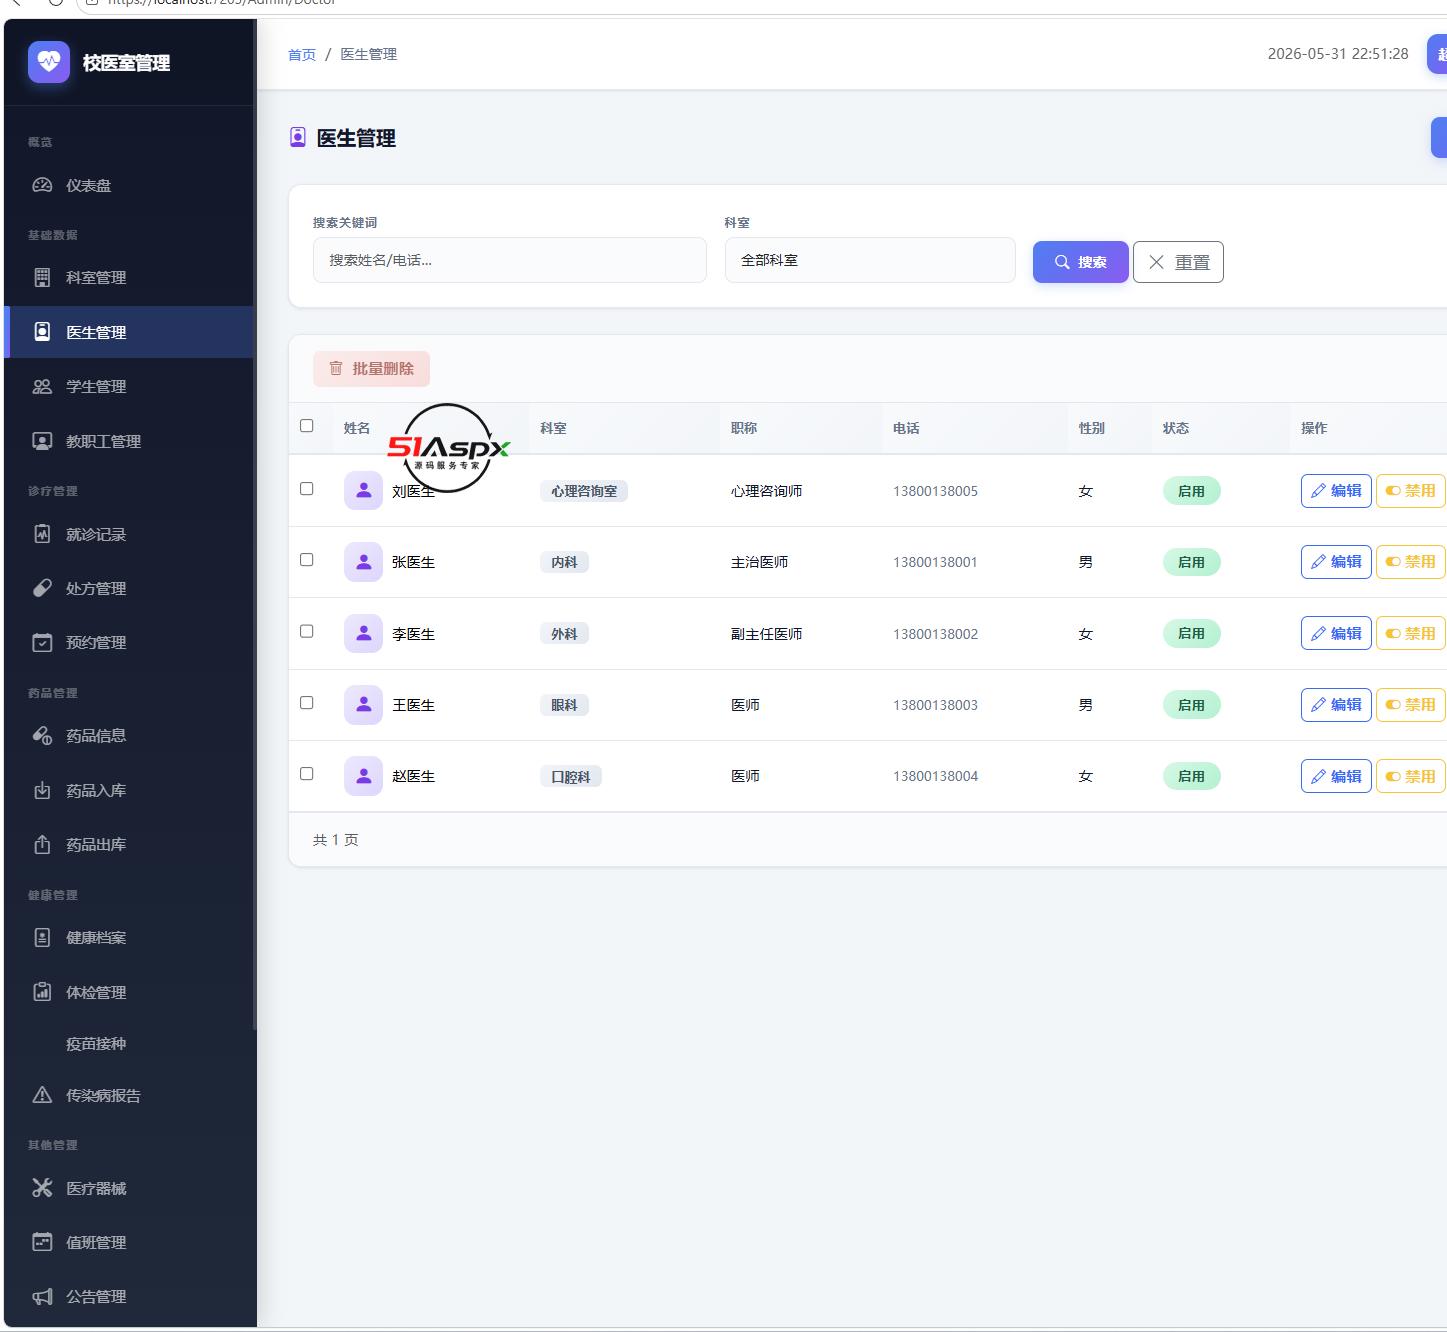This screenshot has height=1332, width=1447.
Task: Click 张医生's avatar icon
Action: [x=363, y=562]
